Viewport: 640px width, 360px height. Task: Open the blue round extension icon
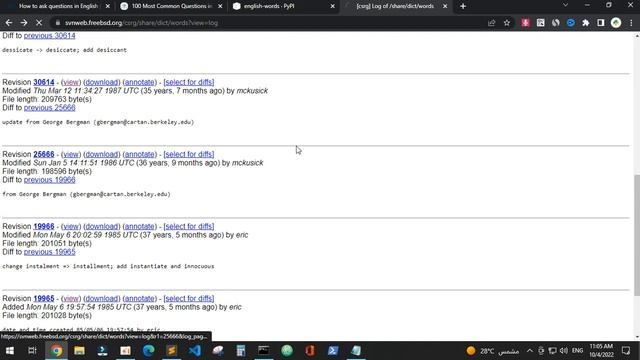571,23
